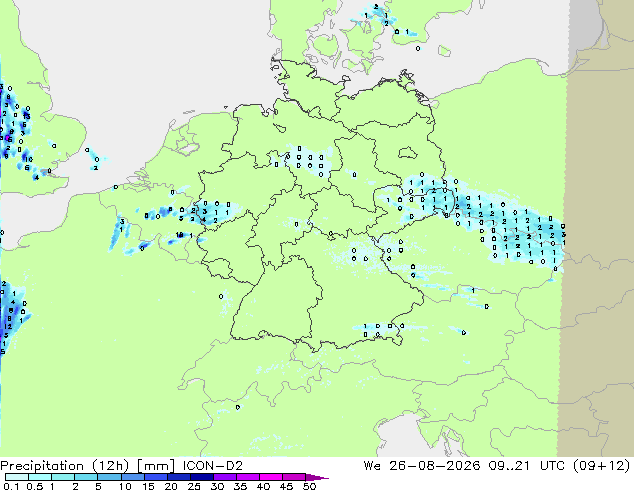Image resolution: width=634 pixels, height=490 pixels.
Task: Click the '50' legend scale label
Action: (x=309, y=486)
